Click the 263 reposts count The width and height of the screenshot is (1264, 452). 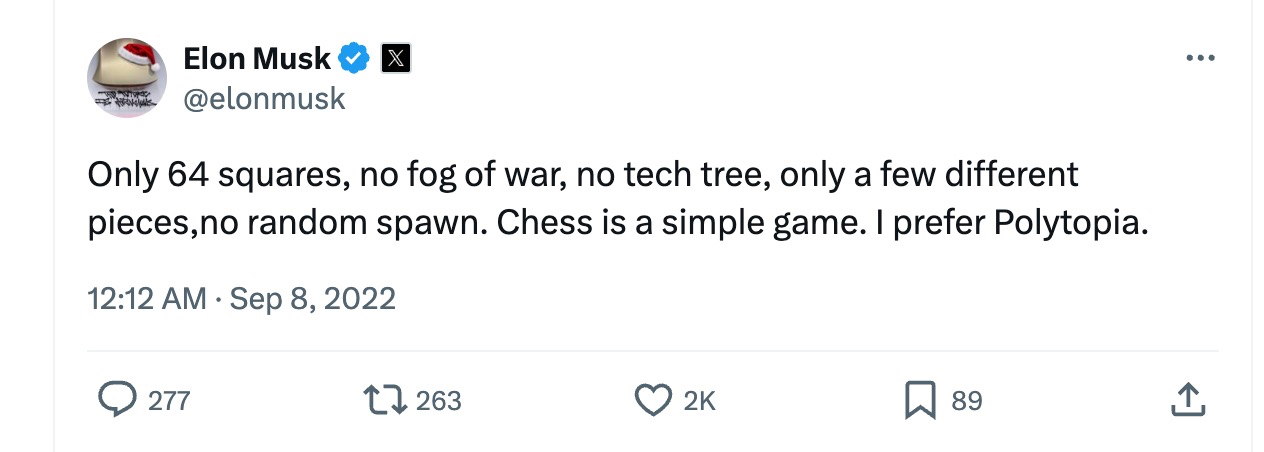[438, 401]
